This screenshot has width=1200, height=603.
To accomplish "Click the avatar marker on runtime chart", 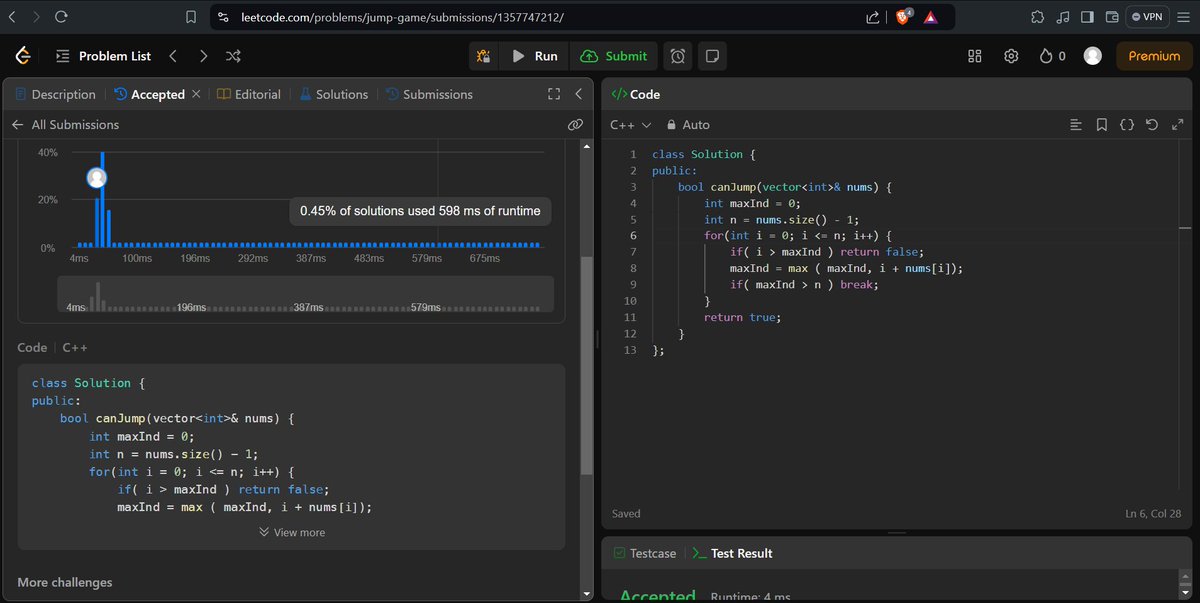I will [x=97, y=178].
